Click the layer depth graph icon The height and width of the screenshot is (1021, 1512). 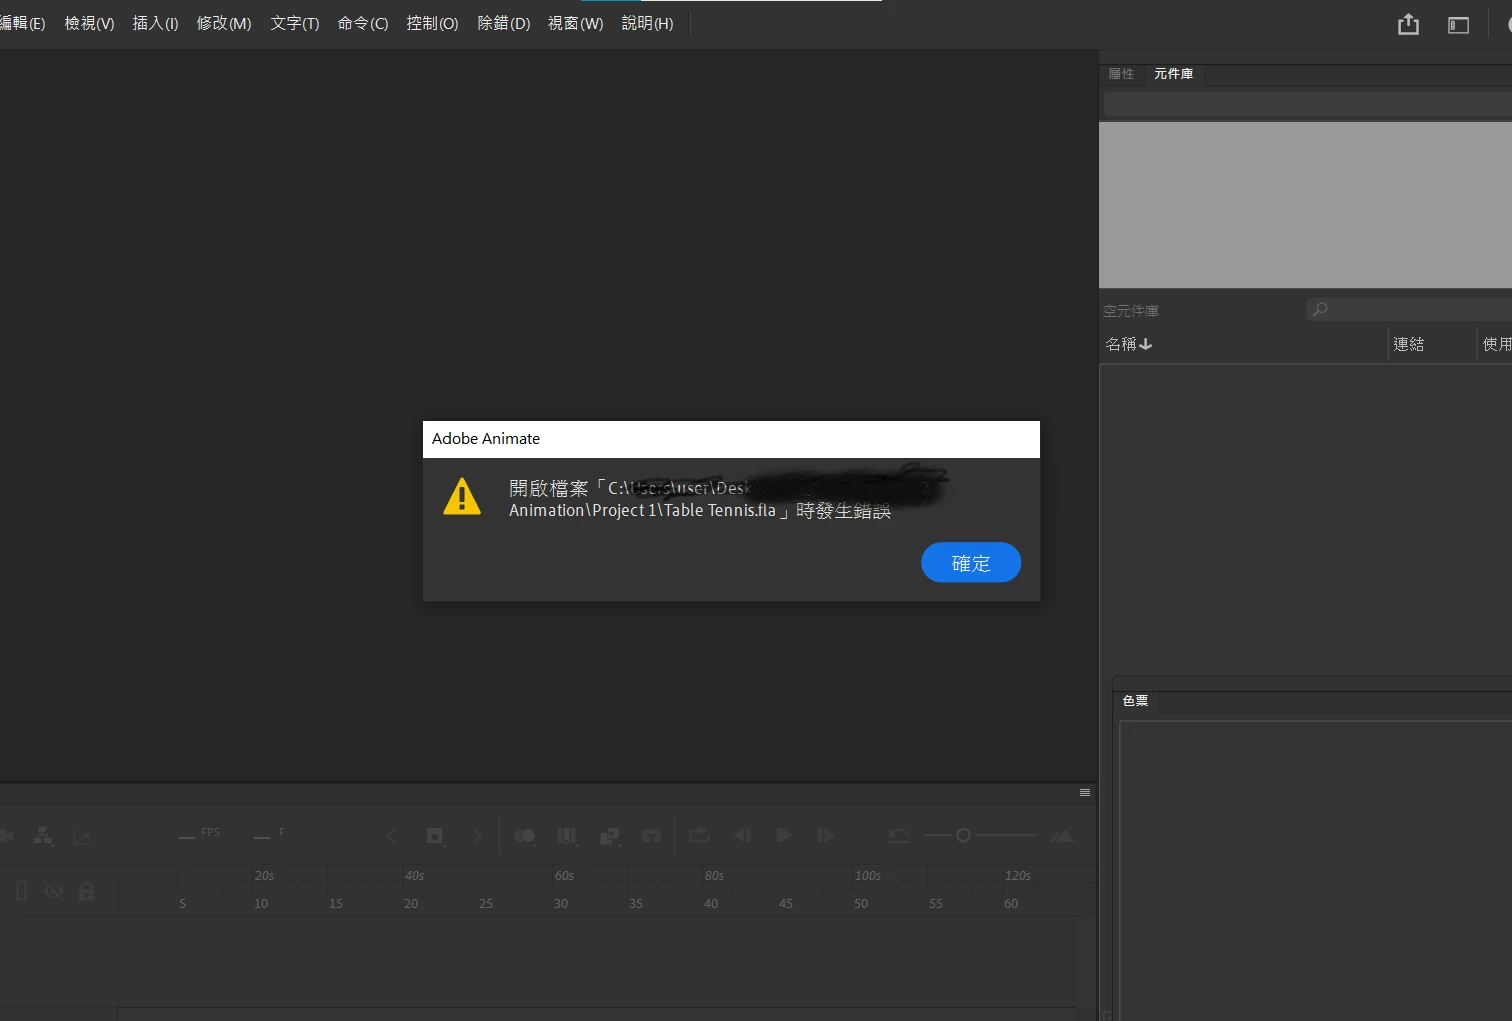[82, 836]
